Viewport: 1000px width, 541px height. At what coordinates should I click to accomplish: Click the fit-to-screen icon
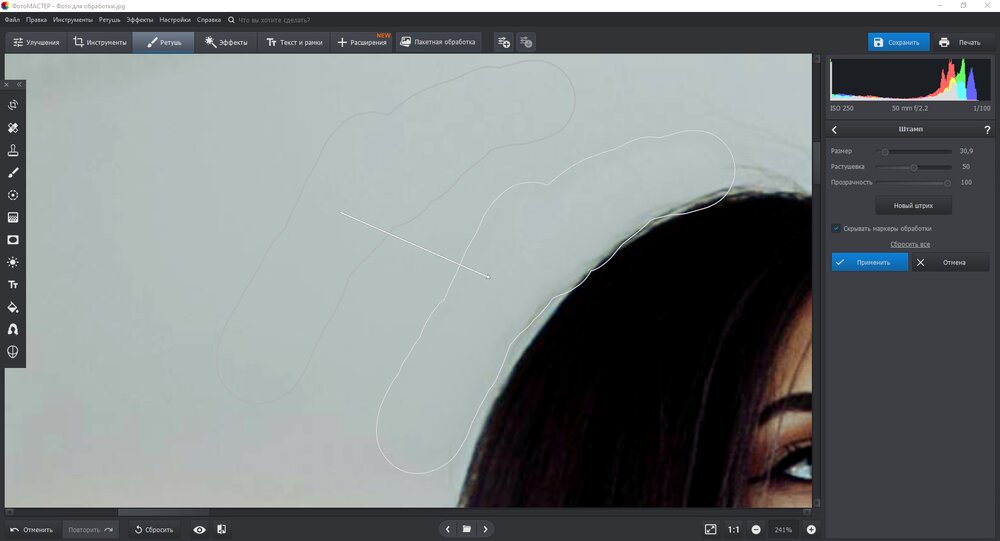point(710,529)
